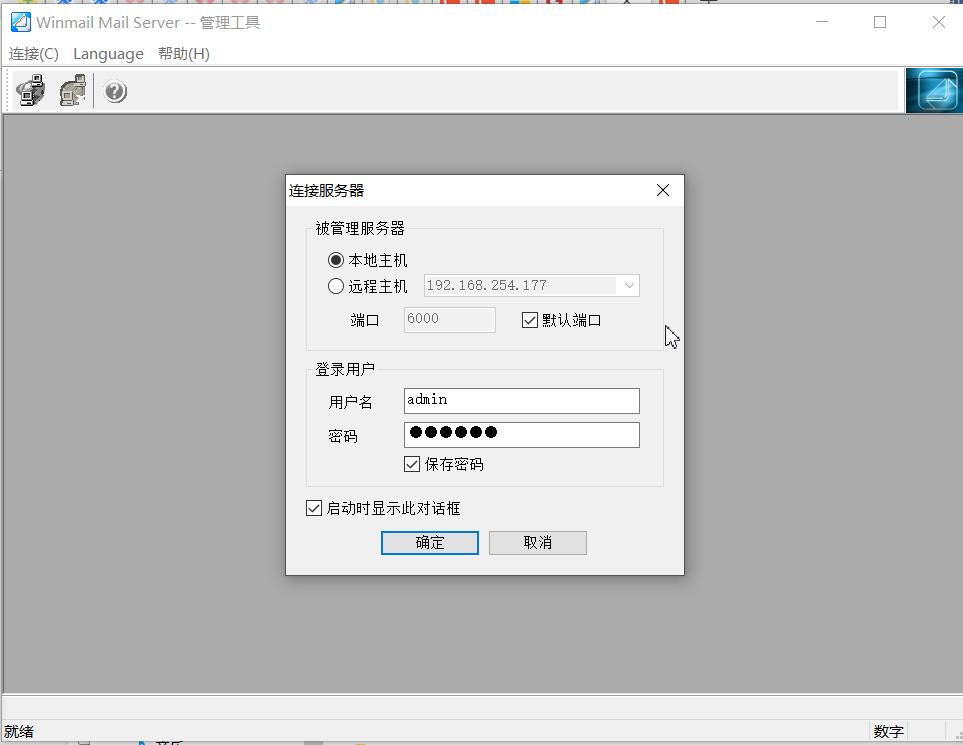963x745 pixels.
Task: Select the connect-to-server toolbar icon
Action: point(30,90)
